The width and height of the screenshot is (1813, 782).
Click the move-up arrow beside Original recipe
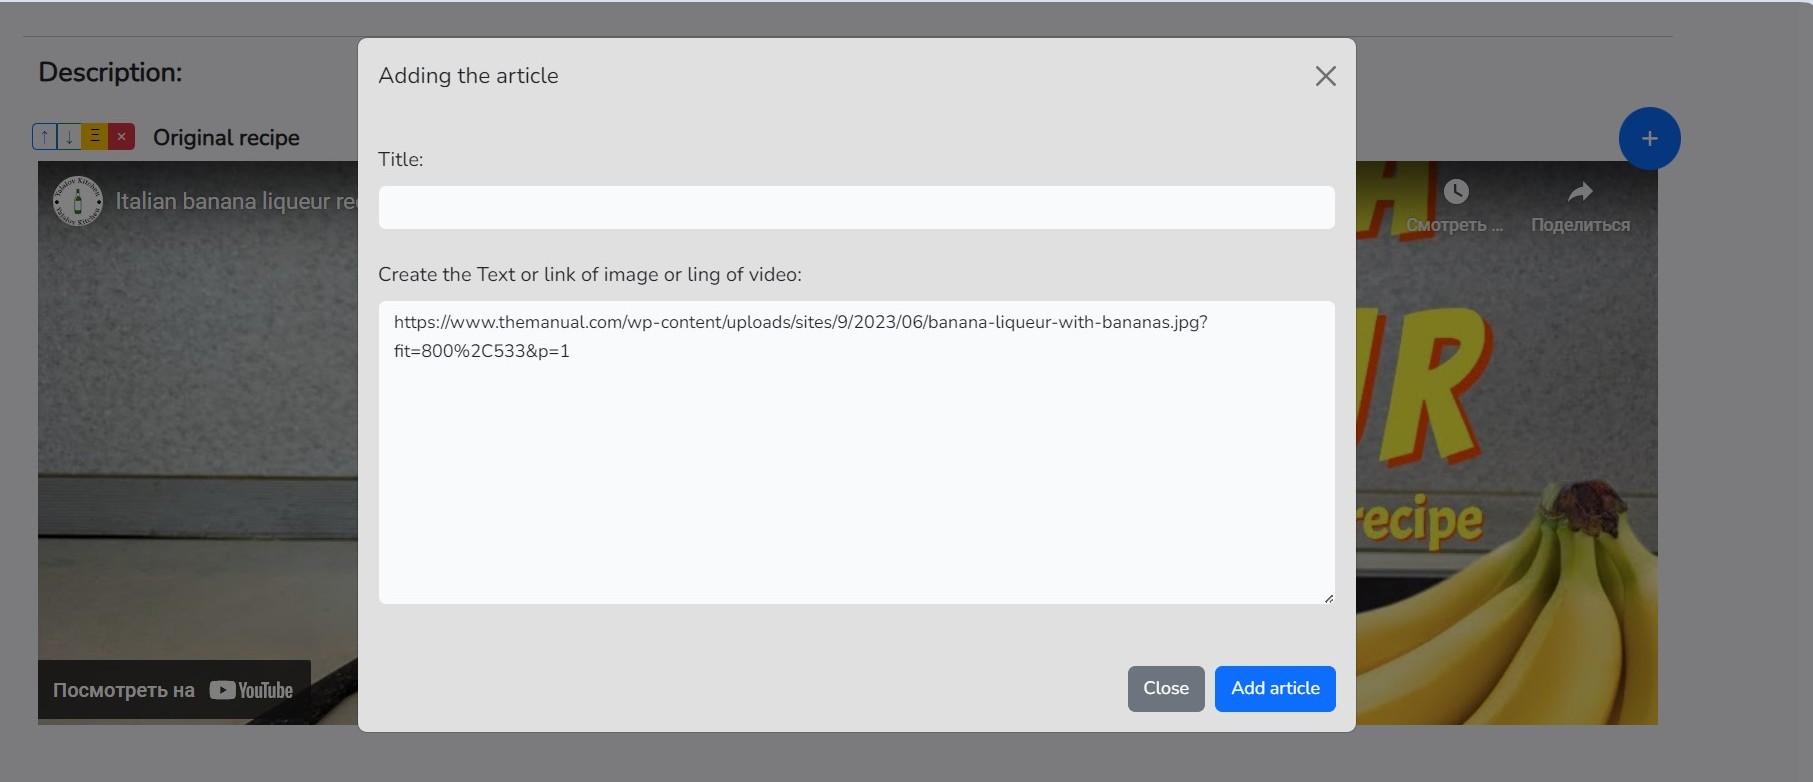tap(45, 137)
